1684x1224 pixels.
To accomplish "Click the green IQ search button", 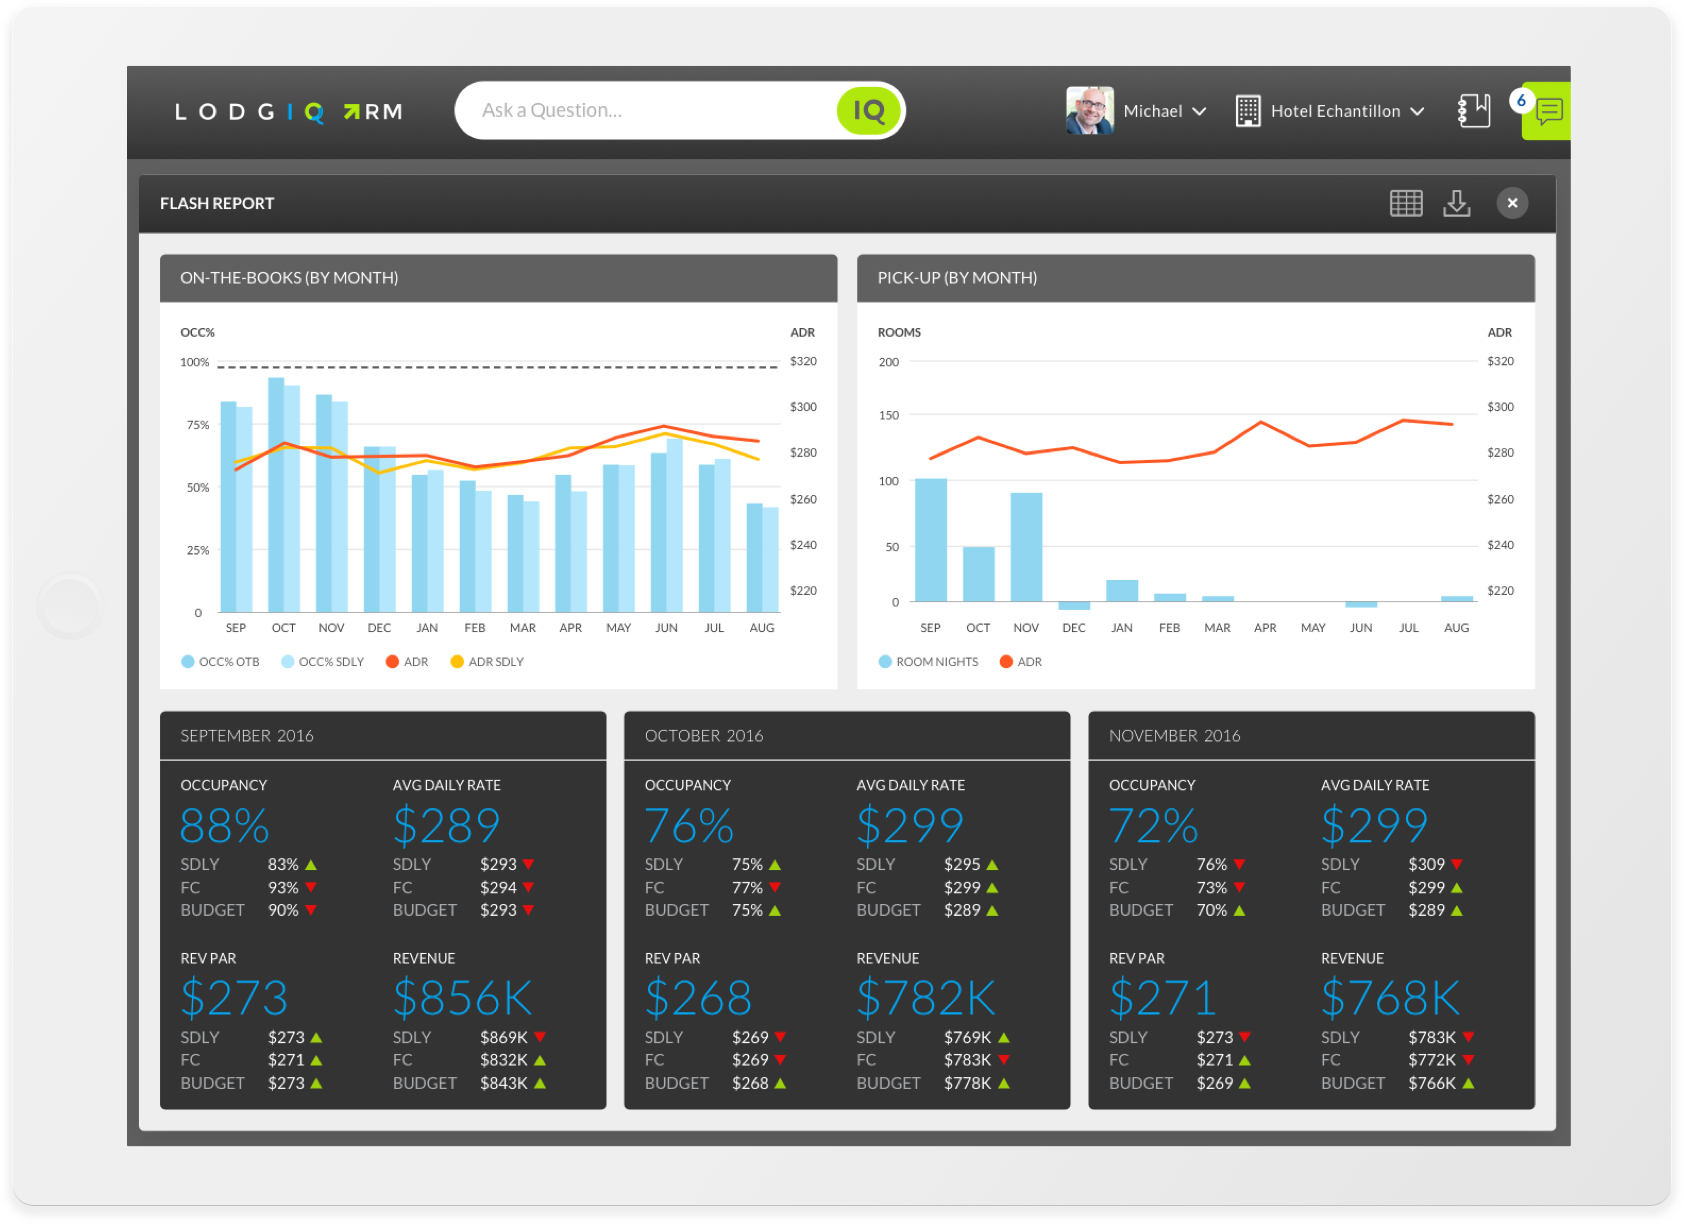I will 868,111.
